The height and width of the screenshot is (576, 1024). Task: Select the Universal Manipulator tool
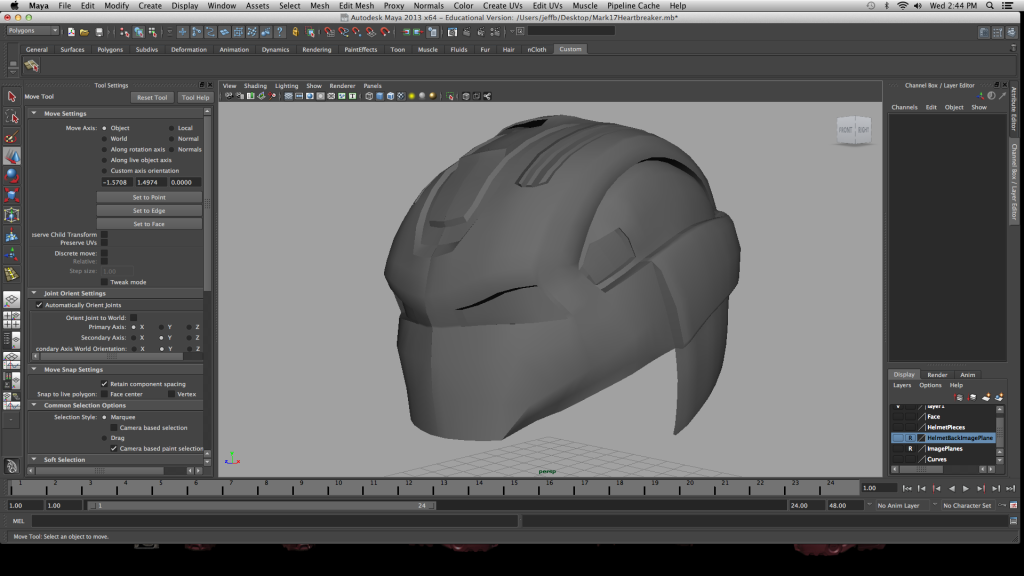point(12,216)
